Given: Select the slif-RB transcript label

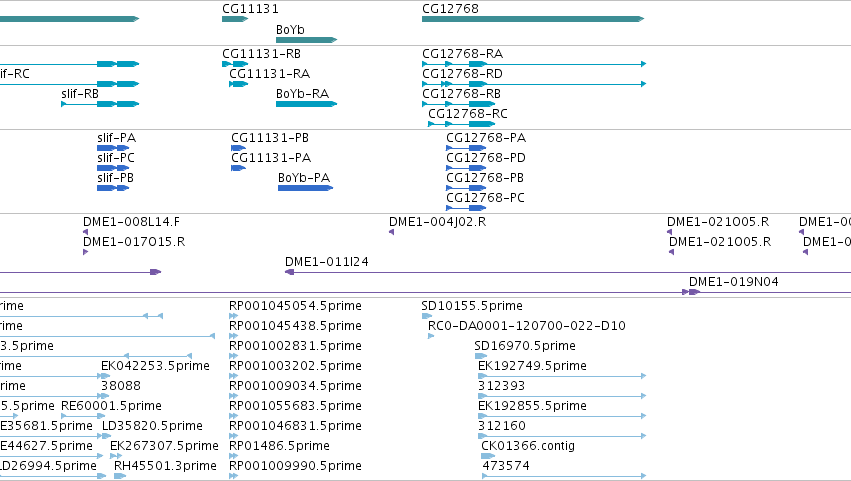Looking at the screenshot, I should 80,94.
